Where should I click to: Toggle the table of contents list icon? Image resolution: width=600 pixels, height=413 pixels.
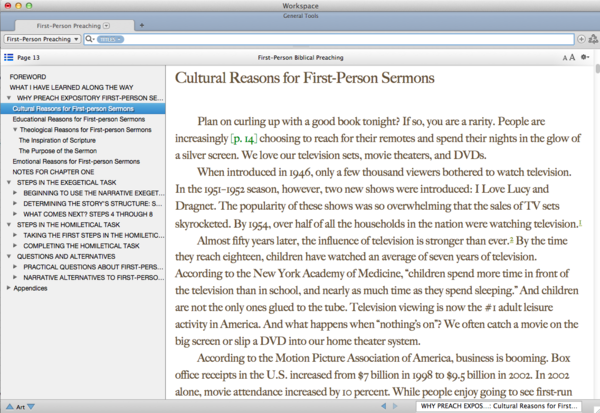(x=8, y=57)
